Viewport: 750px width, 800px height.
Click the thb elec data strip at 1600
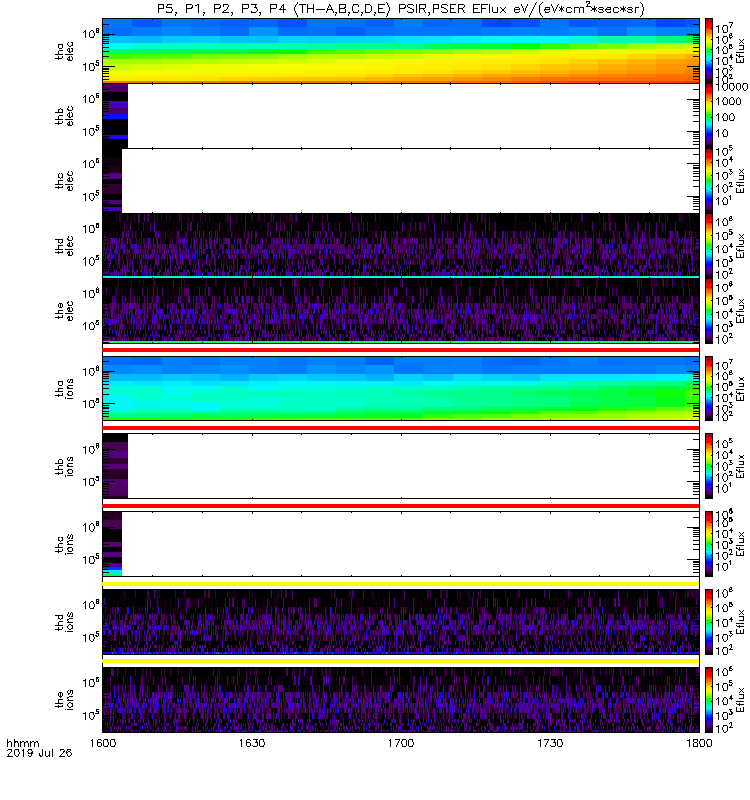tap(115, 116)
